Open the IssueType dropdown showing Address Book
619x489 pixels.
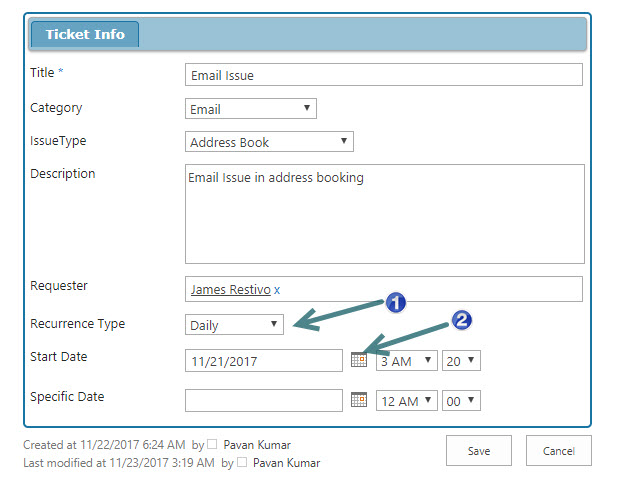click(270, 142)
